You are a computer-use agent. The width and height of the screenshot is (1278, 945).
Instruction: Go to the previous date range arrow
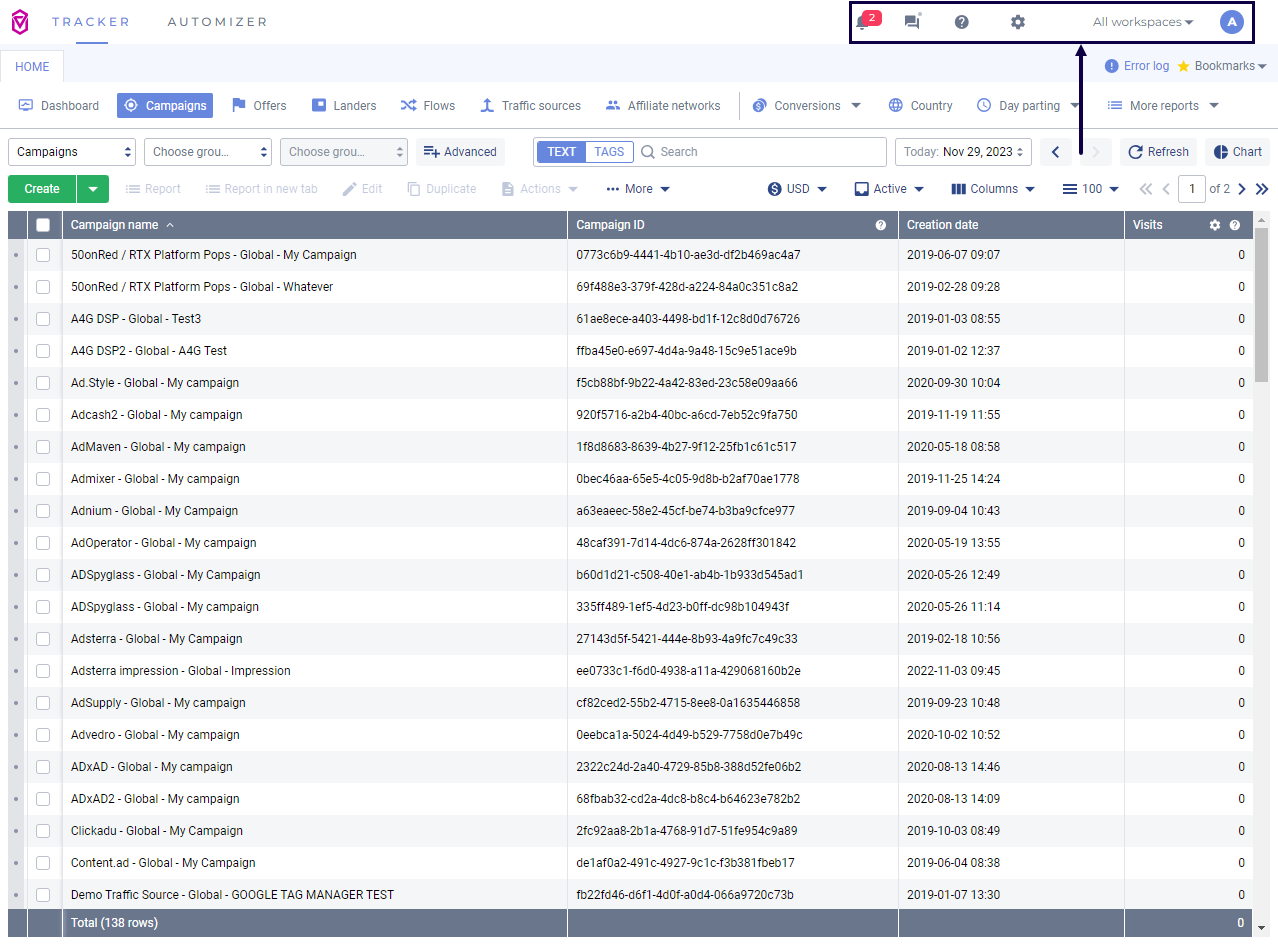(x=1056, y=152)
